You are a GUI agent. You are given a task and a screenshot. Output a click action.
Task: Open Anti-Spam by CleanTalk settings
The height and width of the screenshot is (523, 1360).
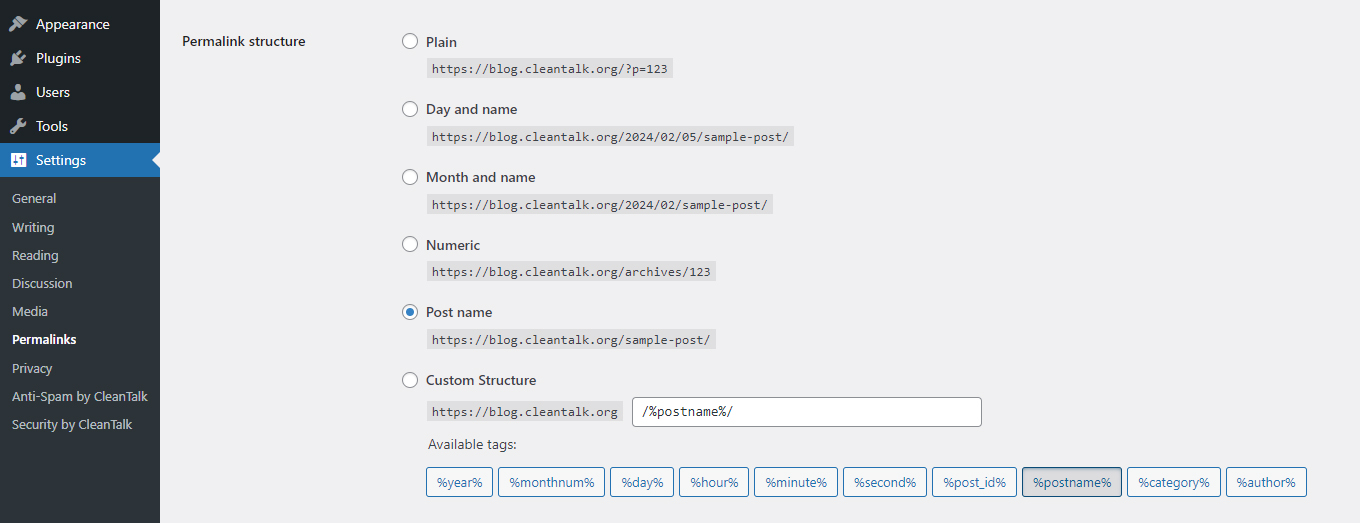point(79,397)
